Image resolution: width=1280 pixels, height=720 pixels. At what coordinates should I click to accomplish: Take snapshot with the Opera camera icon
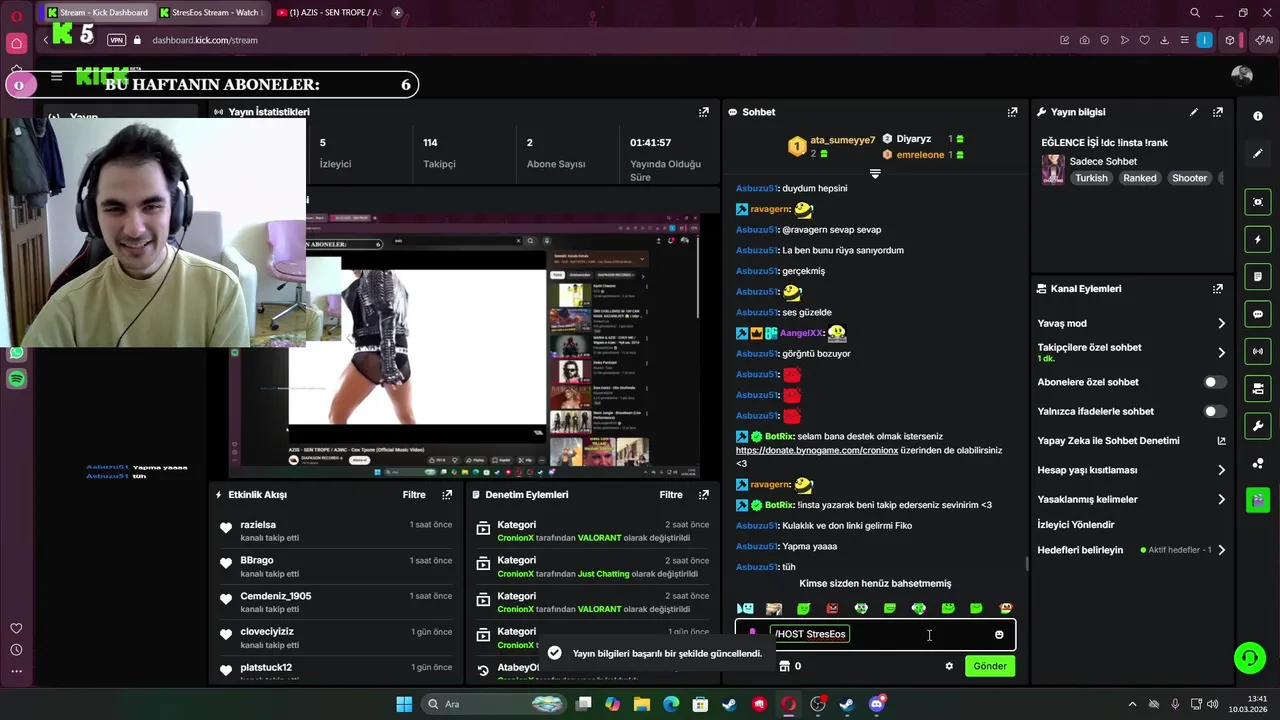[x=1085, y=40]
